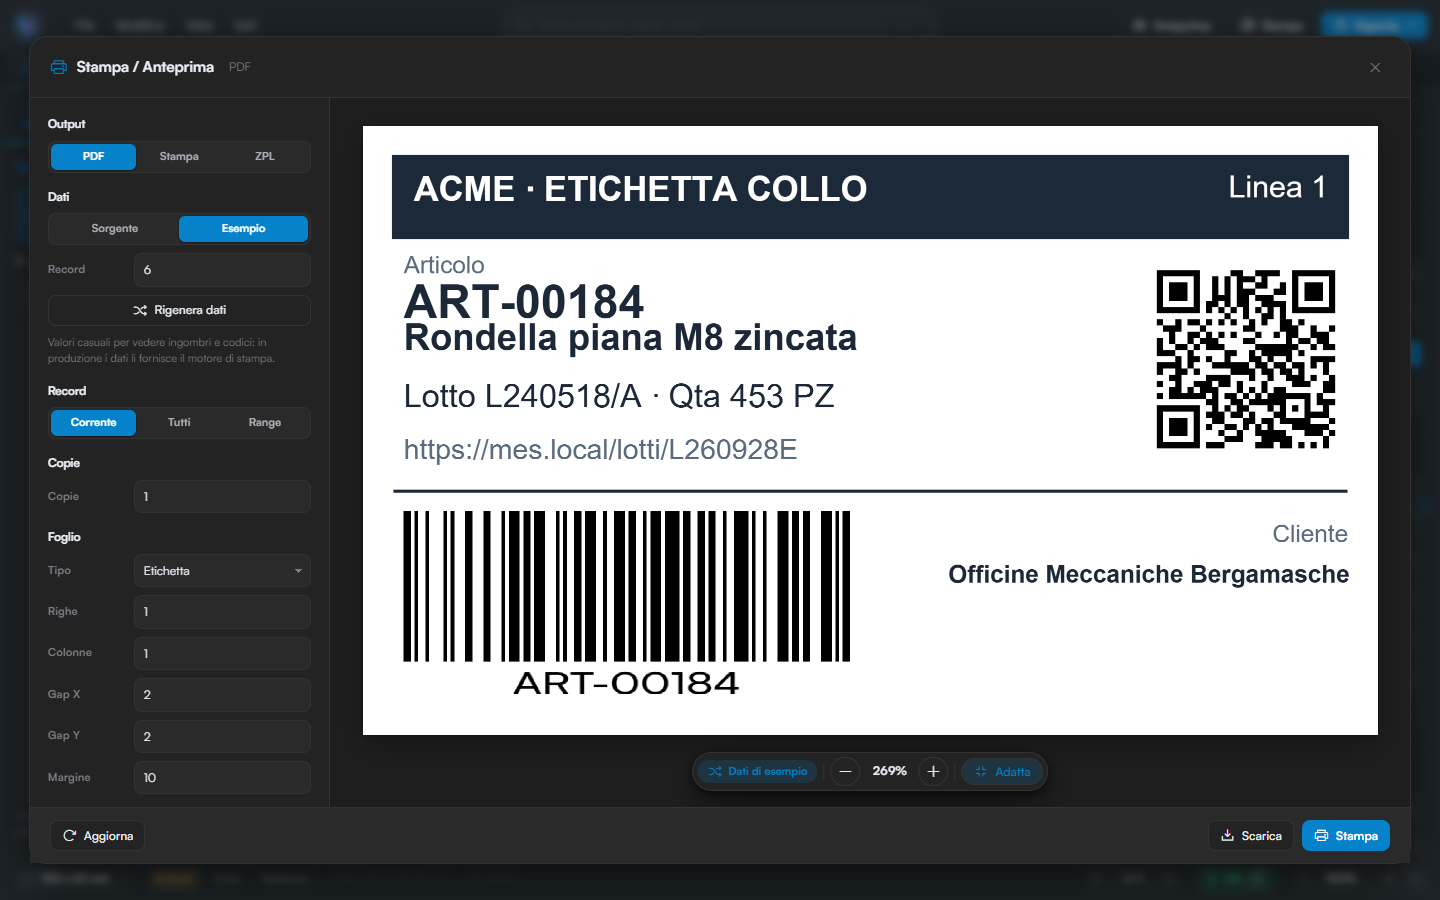Click the Rigenera dati shuffle button
The image size is (1440, 900).
179,310
